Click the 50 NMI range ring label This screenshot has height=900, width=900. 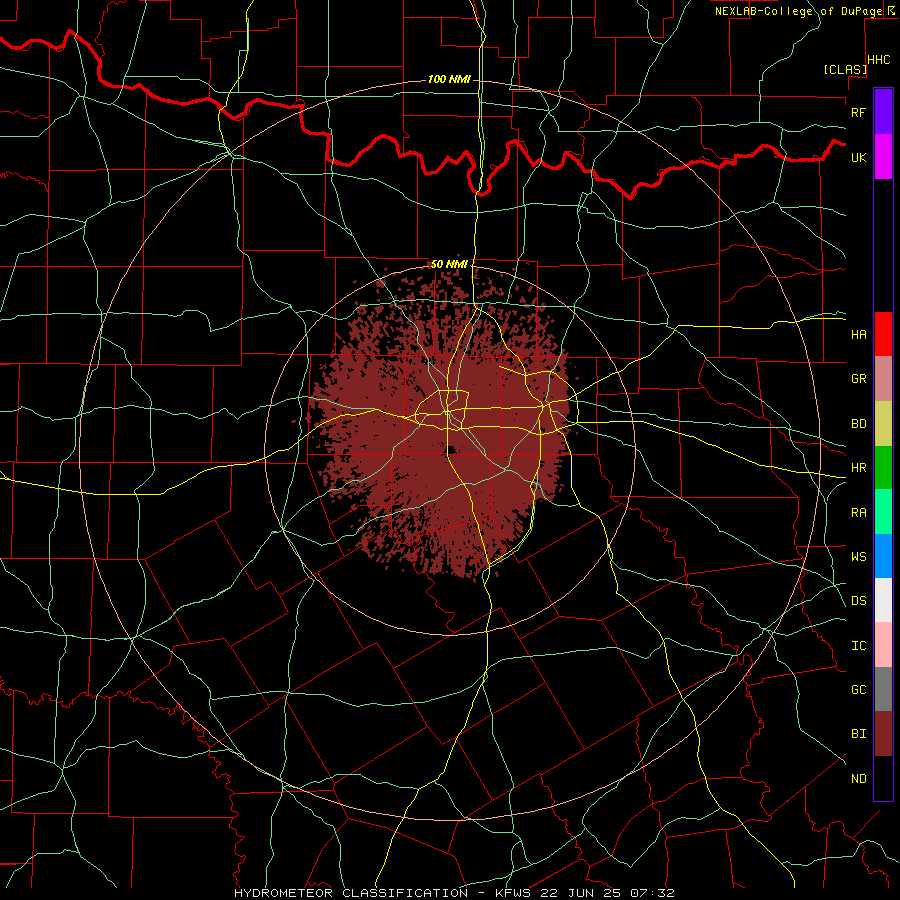tap(449, 264)
